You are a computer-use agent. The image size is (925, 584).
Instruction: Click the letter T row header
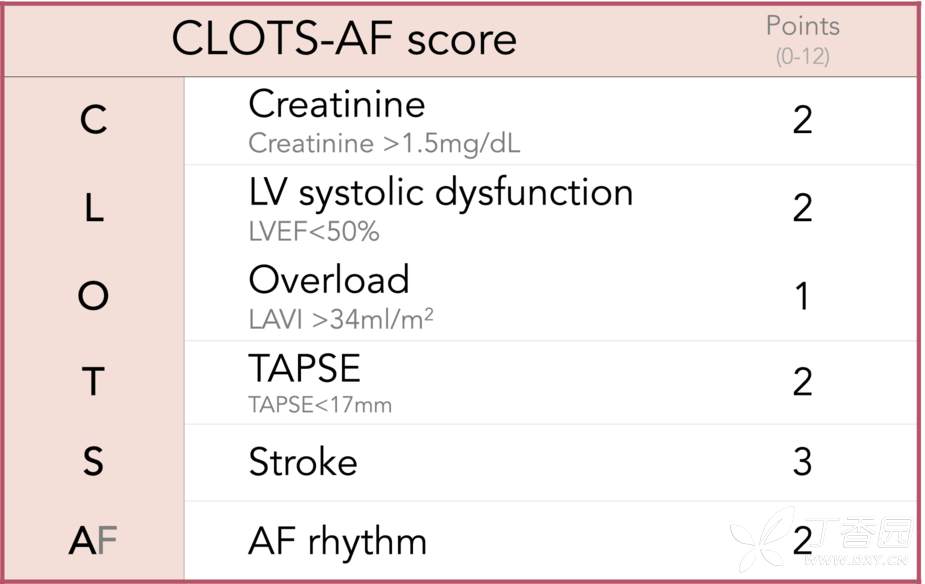click(93, 382)
